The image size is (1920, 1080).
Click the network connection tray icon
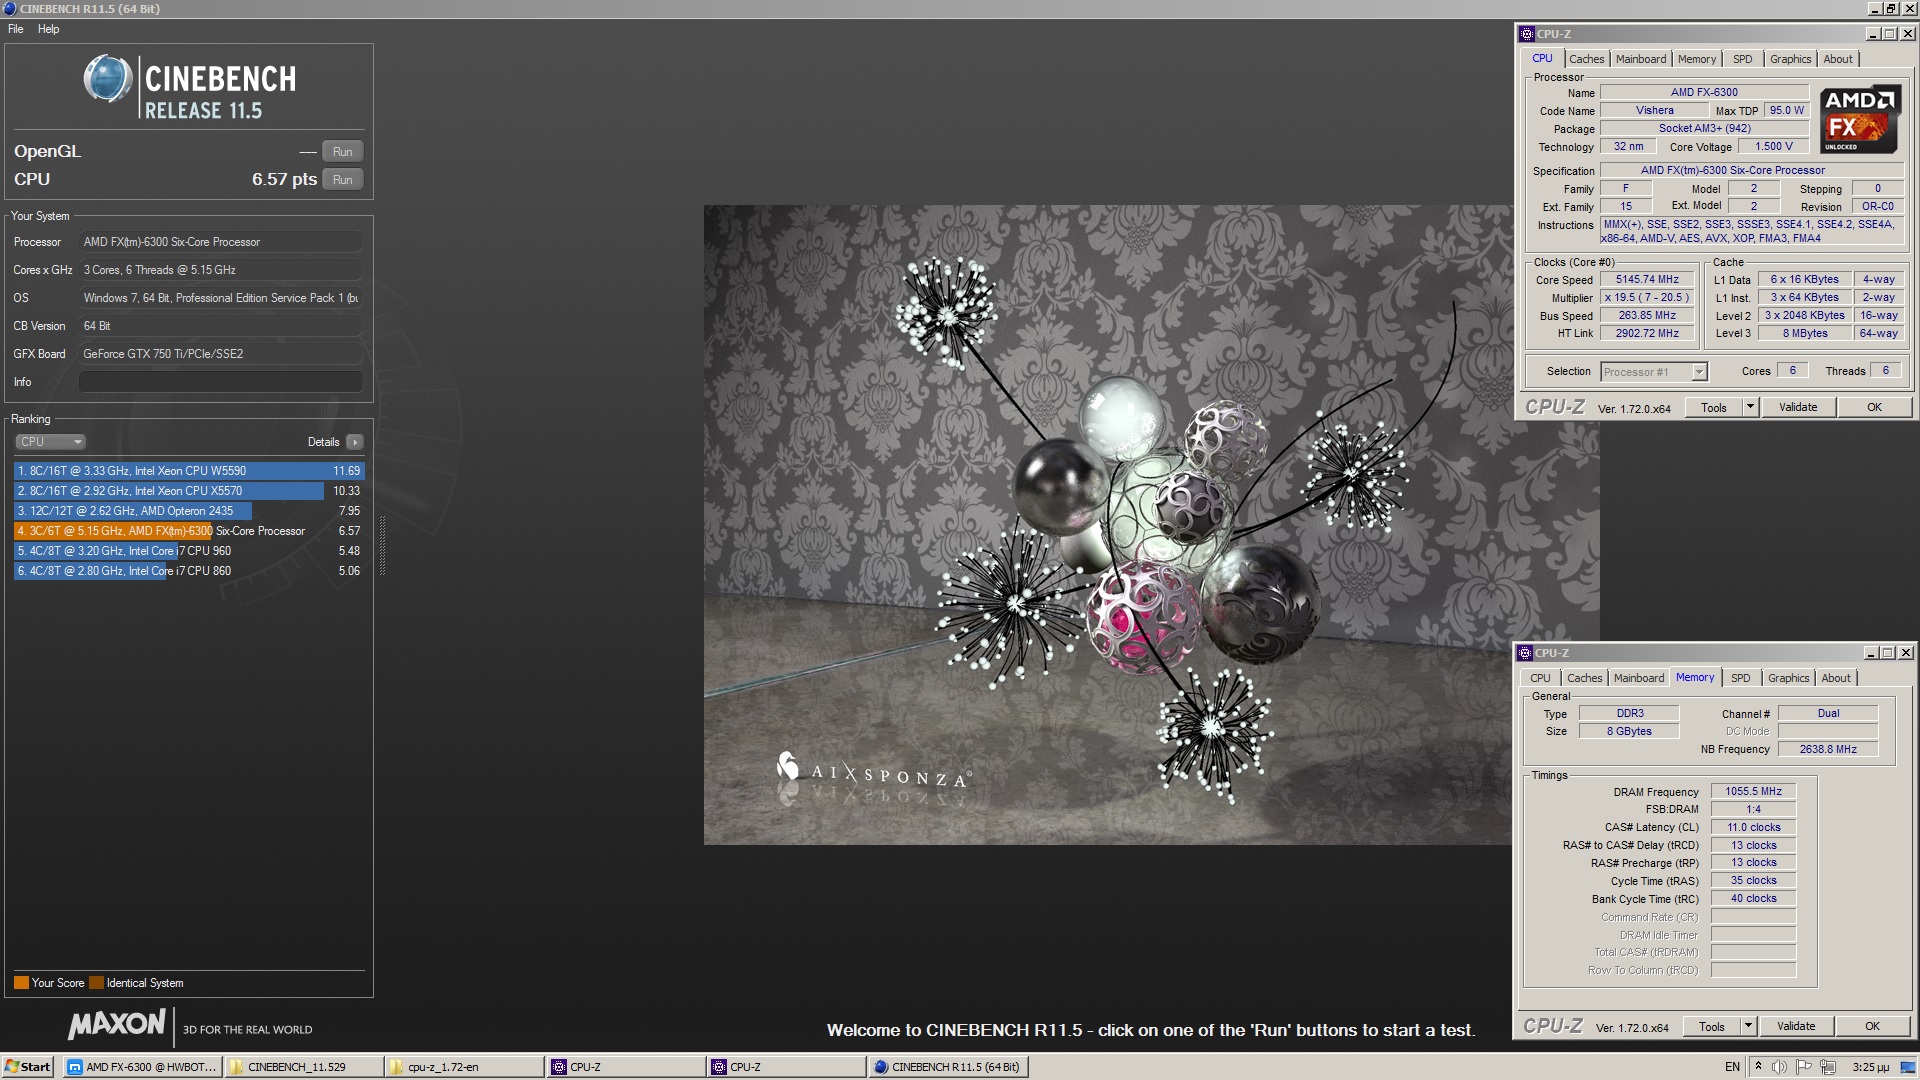[x=1828, y=1067]
